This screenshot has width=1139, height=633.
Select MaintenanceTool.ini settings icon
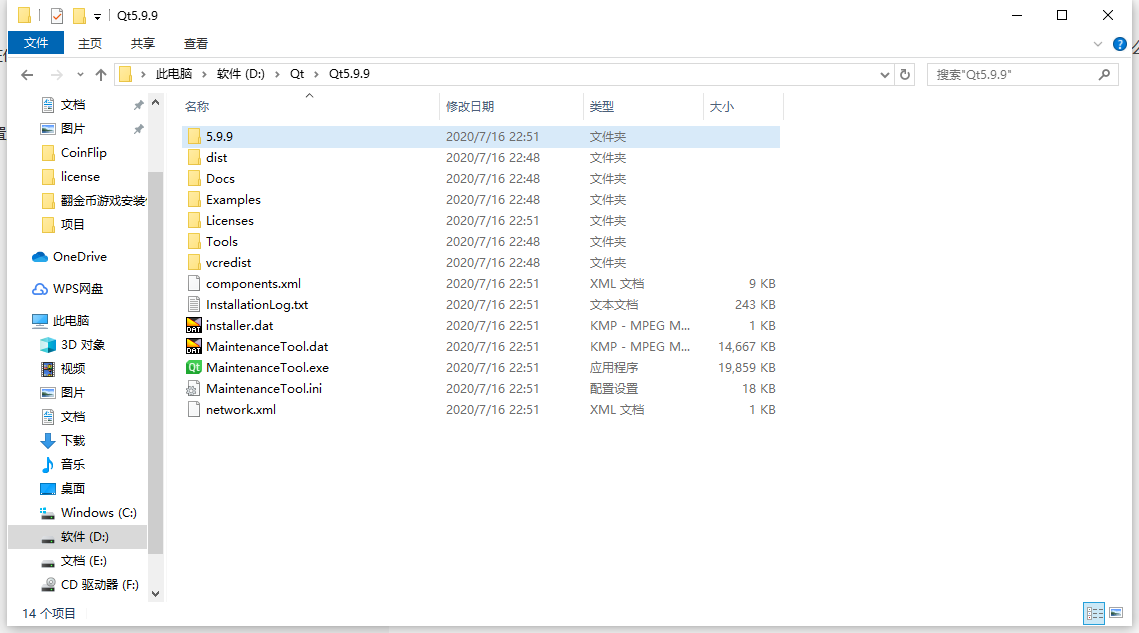pos(193,389)
